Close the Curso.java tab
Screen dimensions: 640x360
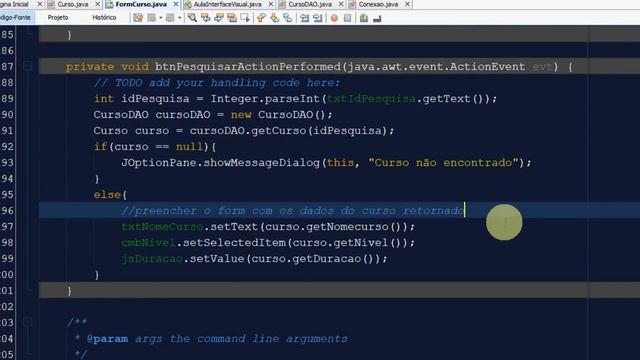98,4
